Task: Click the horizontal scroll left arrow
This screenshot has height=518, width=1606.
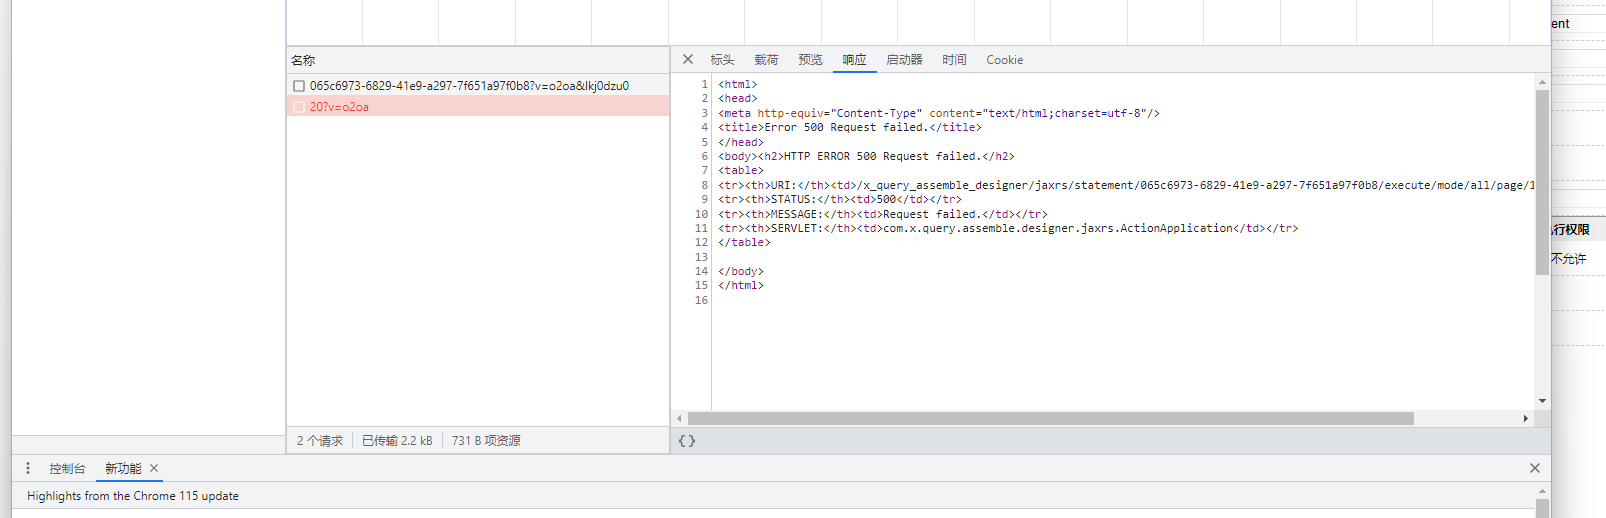Action: [680, 419]
